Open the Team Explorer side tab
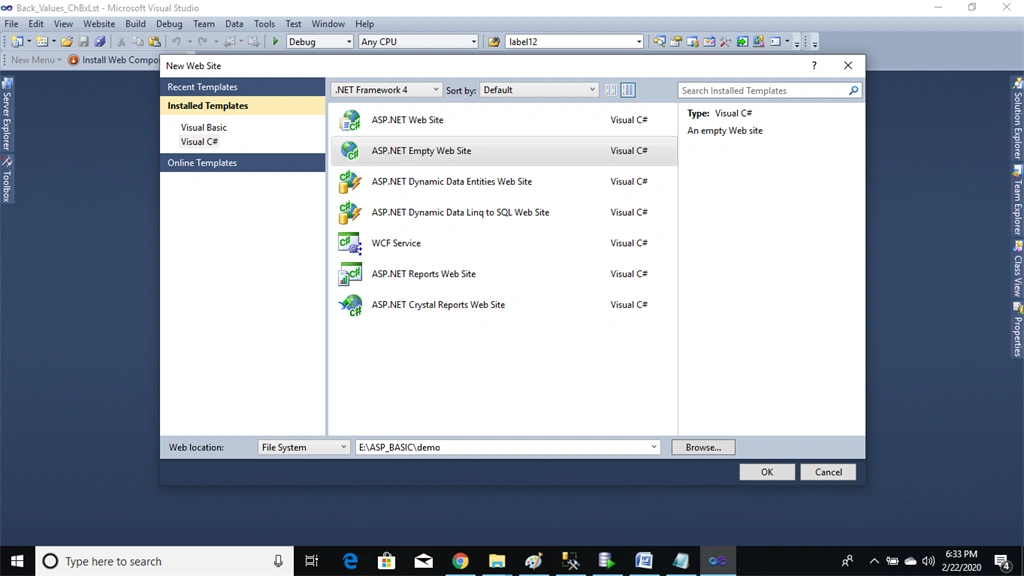Screen dimensions: 1024x576 coord(1017,201)
